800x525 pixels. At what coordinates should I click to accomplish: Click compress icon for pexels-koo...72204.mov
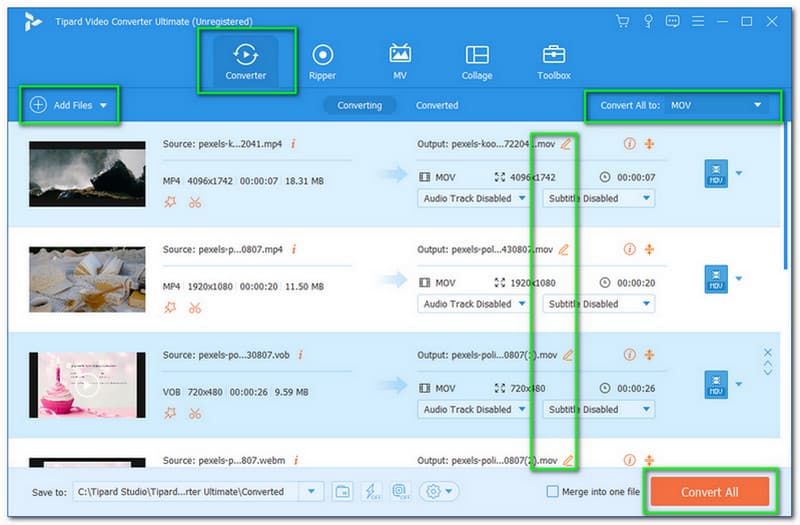click(649, 144)
